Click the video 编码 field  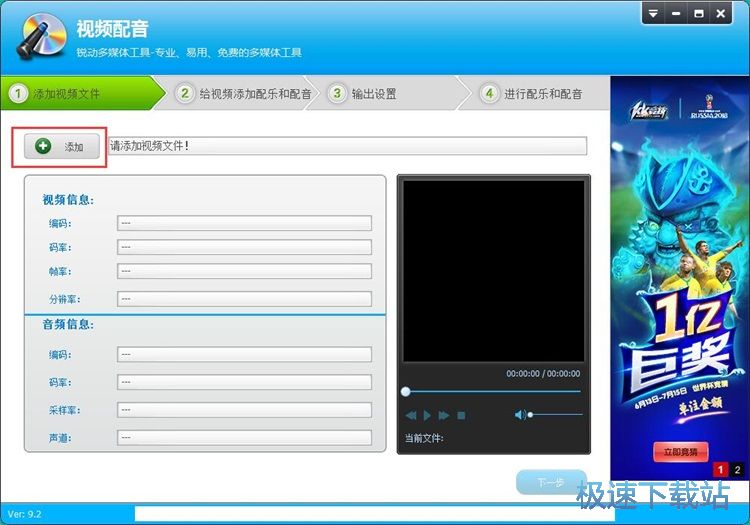coord(244,223)
